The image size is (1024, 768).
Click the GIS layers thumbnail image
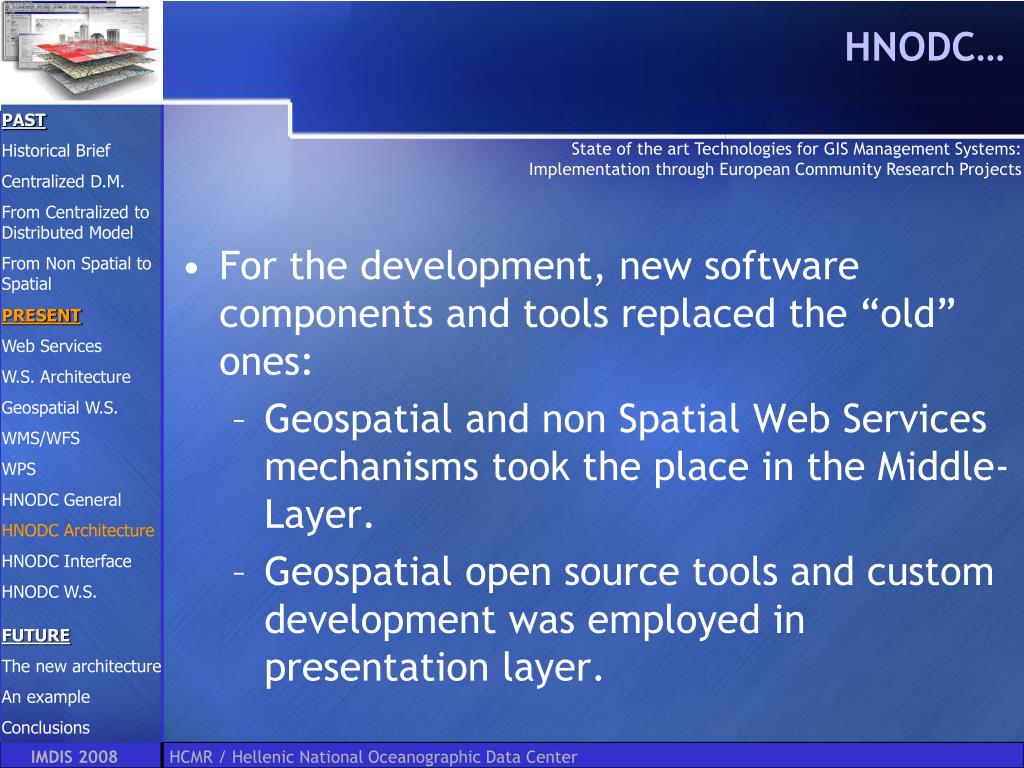(80, 51)
